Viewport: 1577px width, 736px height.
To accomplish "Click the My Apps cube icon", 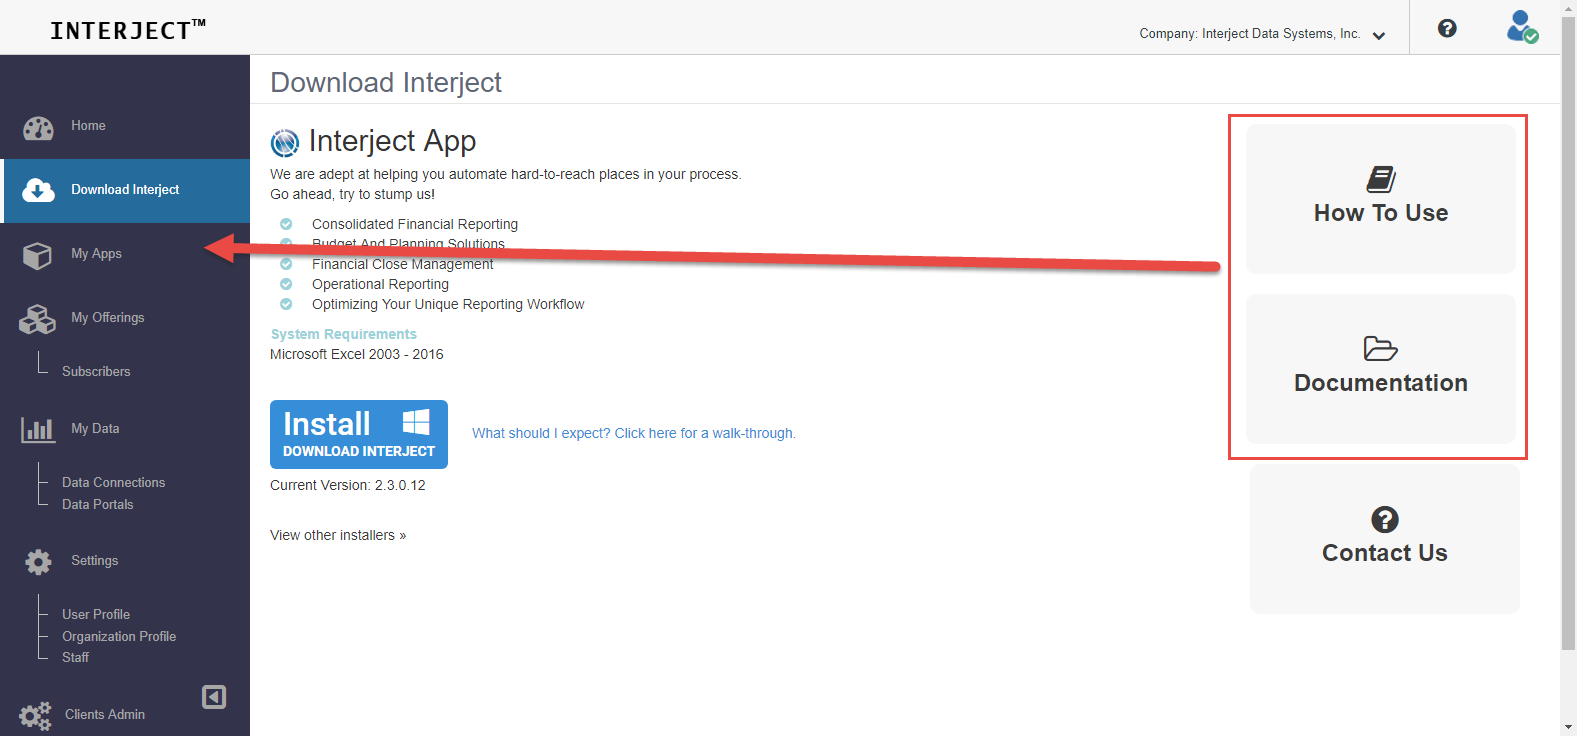I will [37, 256].
